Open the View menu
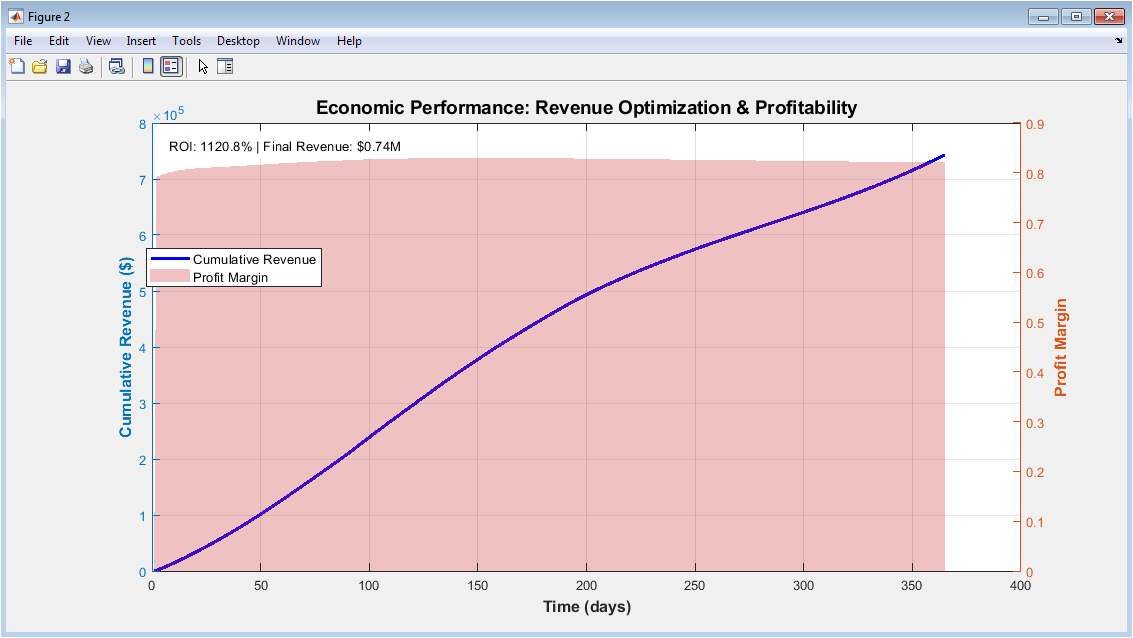Image resolution: width=1133 pixels, height=638 pixels. pos(98,41)
